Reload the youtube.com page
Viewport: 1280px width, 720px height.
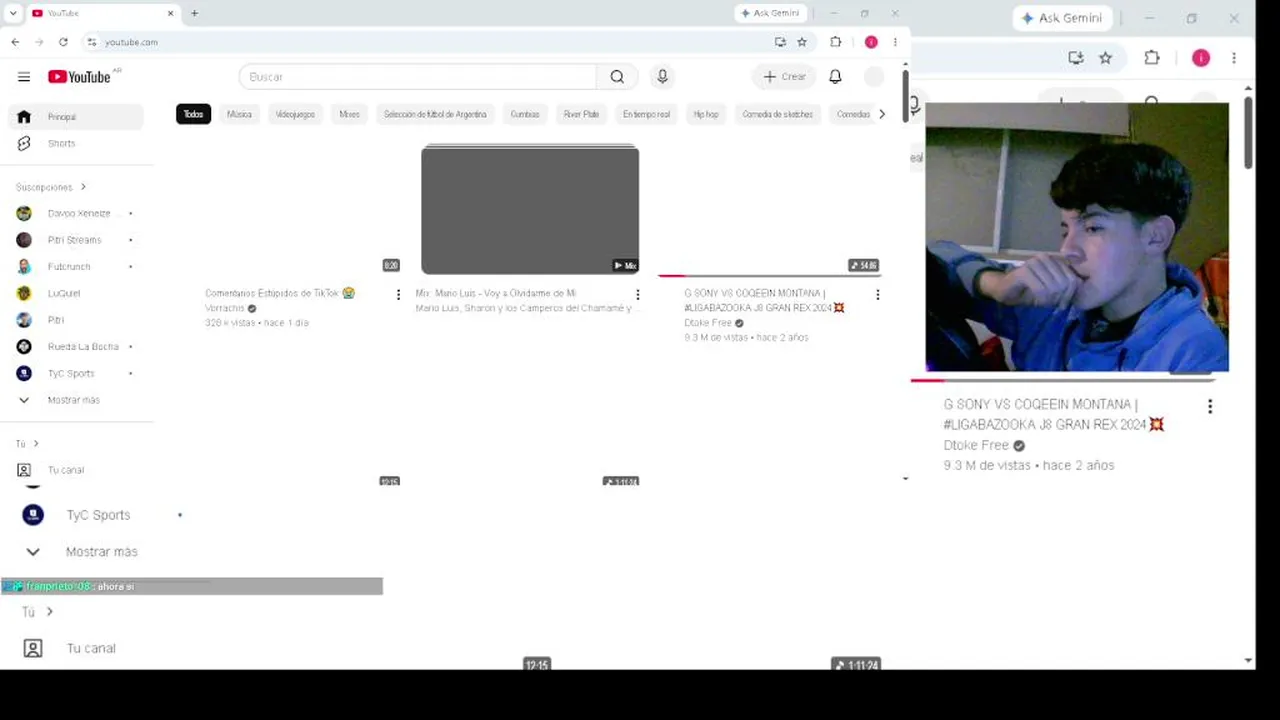click(63, 42)
